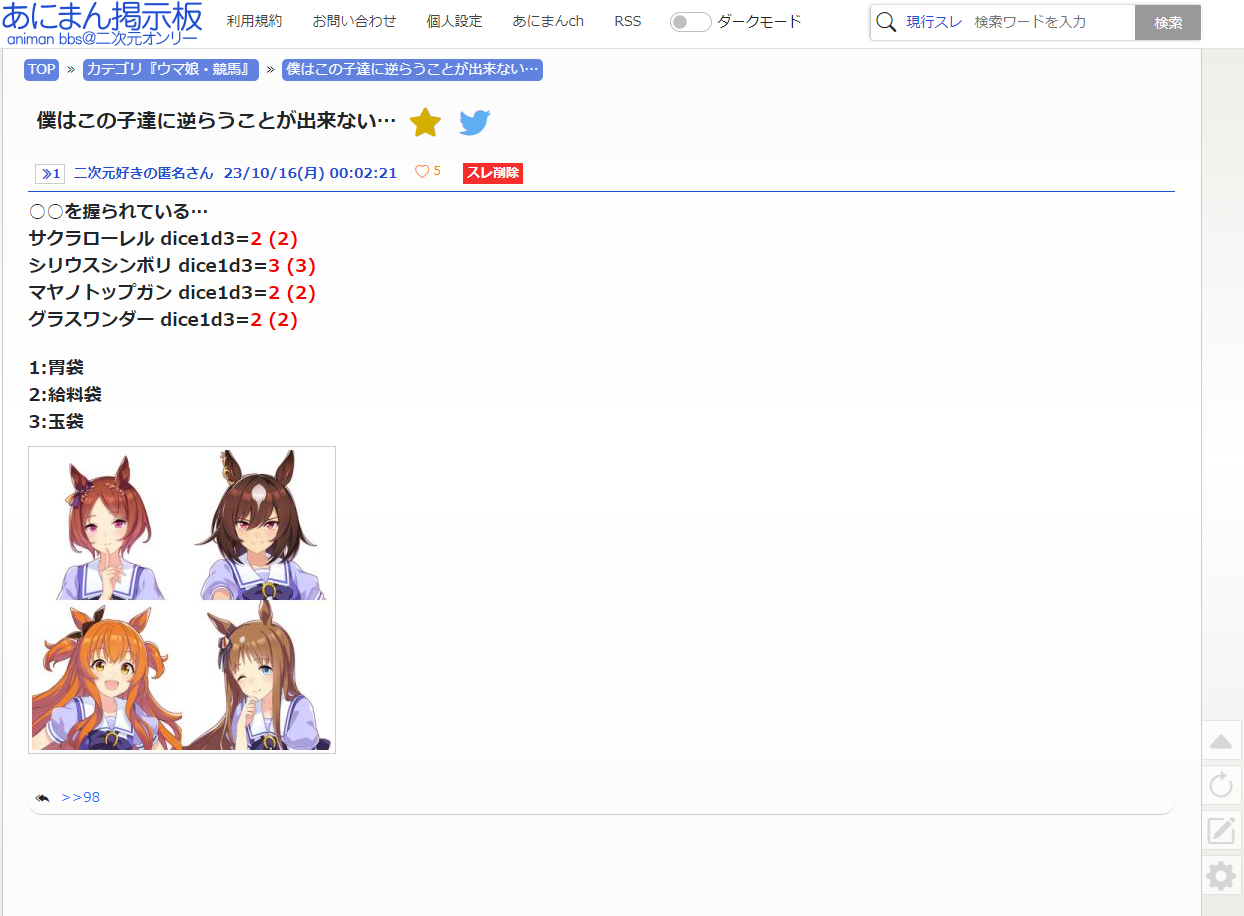This screenshot has width=1244, height=916.
Task: Click poster name 二次元好きの匿名さん
Action: click(x=144, y=173)
